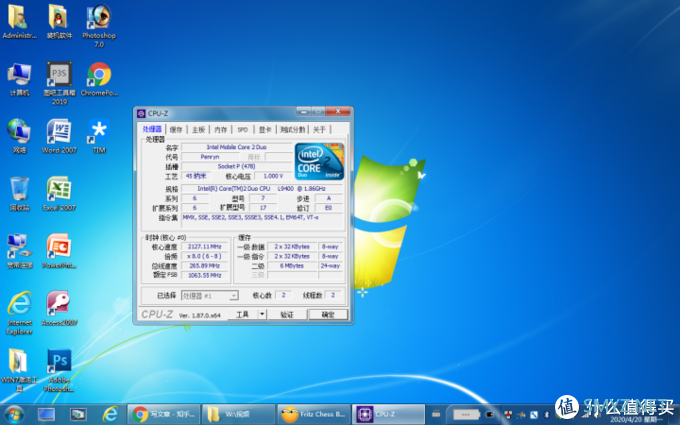Open the WIN7激活工具 folder icon
The image size is (680, 425).
(19, 370)
